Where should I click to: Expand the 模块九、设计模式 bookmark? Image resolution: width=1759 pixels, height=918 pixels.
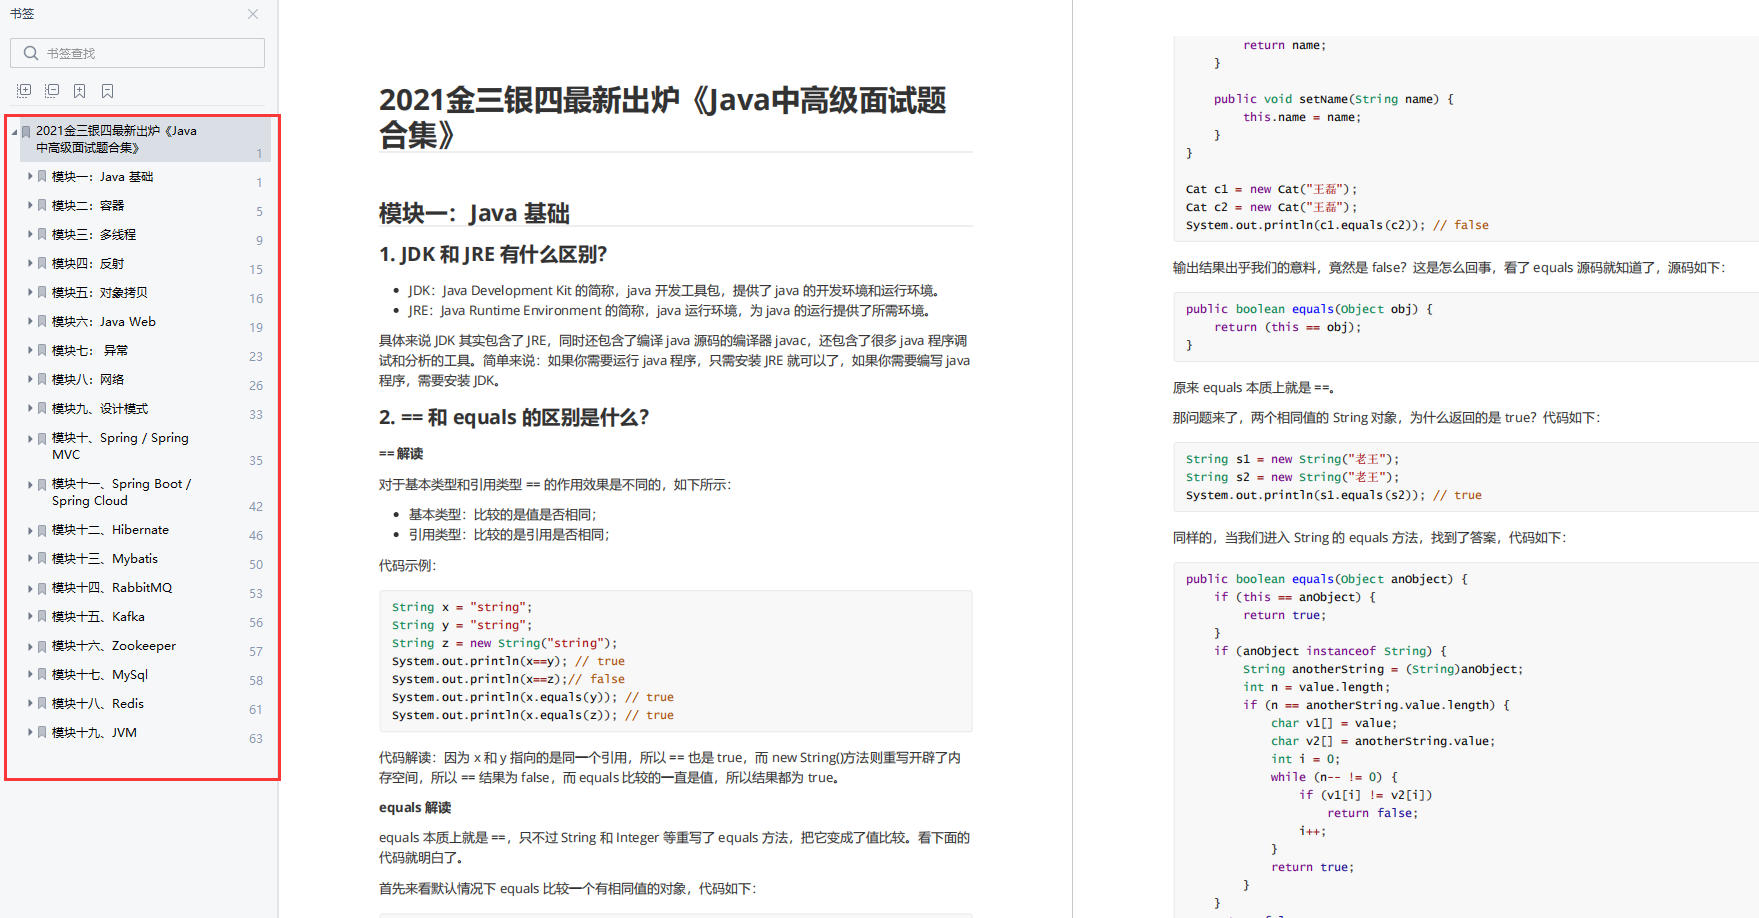point(30,408)
